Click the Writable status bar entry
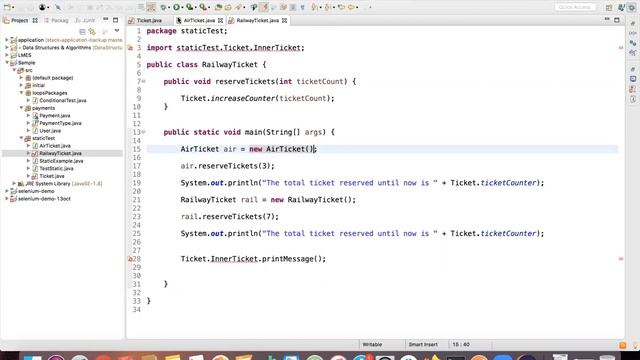 (372, 344)
